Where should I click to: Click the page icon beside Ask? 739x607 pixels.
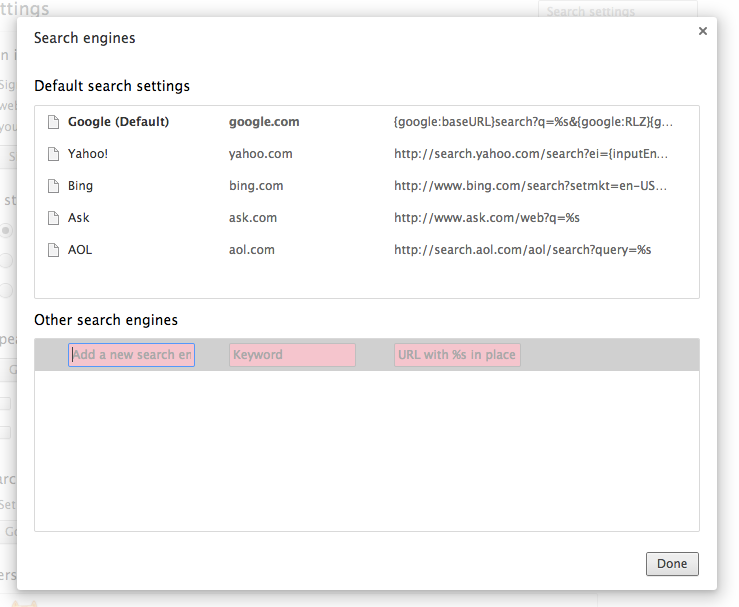click(x=54, y=218)
